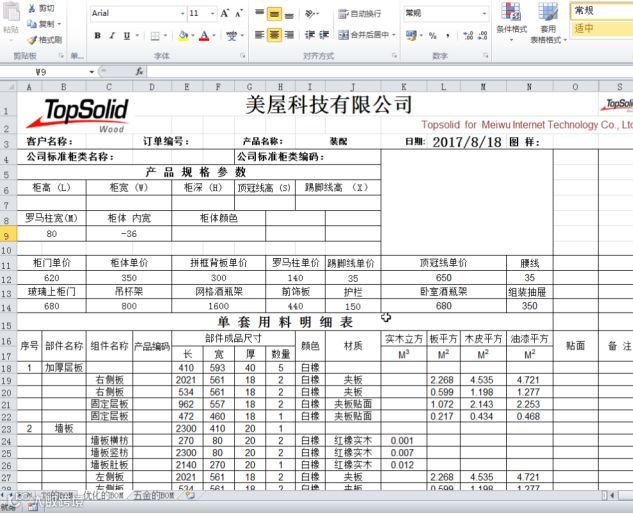Viewport: 633px width, 514px height.
Task: Open the clipboard group dialog launcher
Action: click(62, 56)
